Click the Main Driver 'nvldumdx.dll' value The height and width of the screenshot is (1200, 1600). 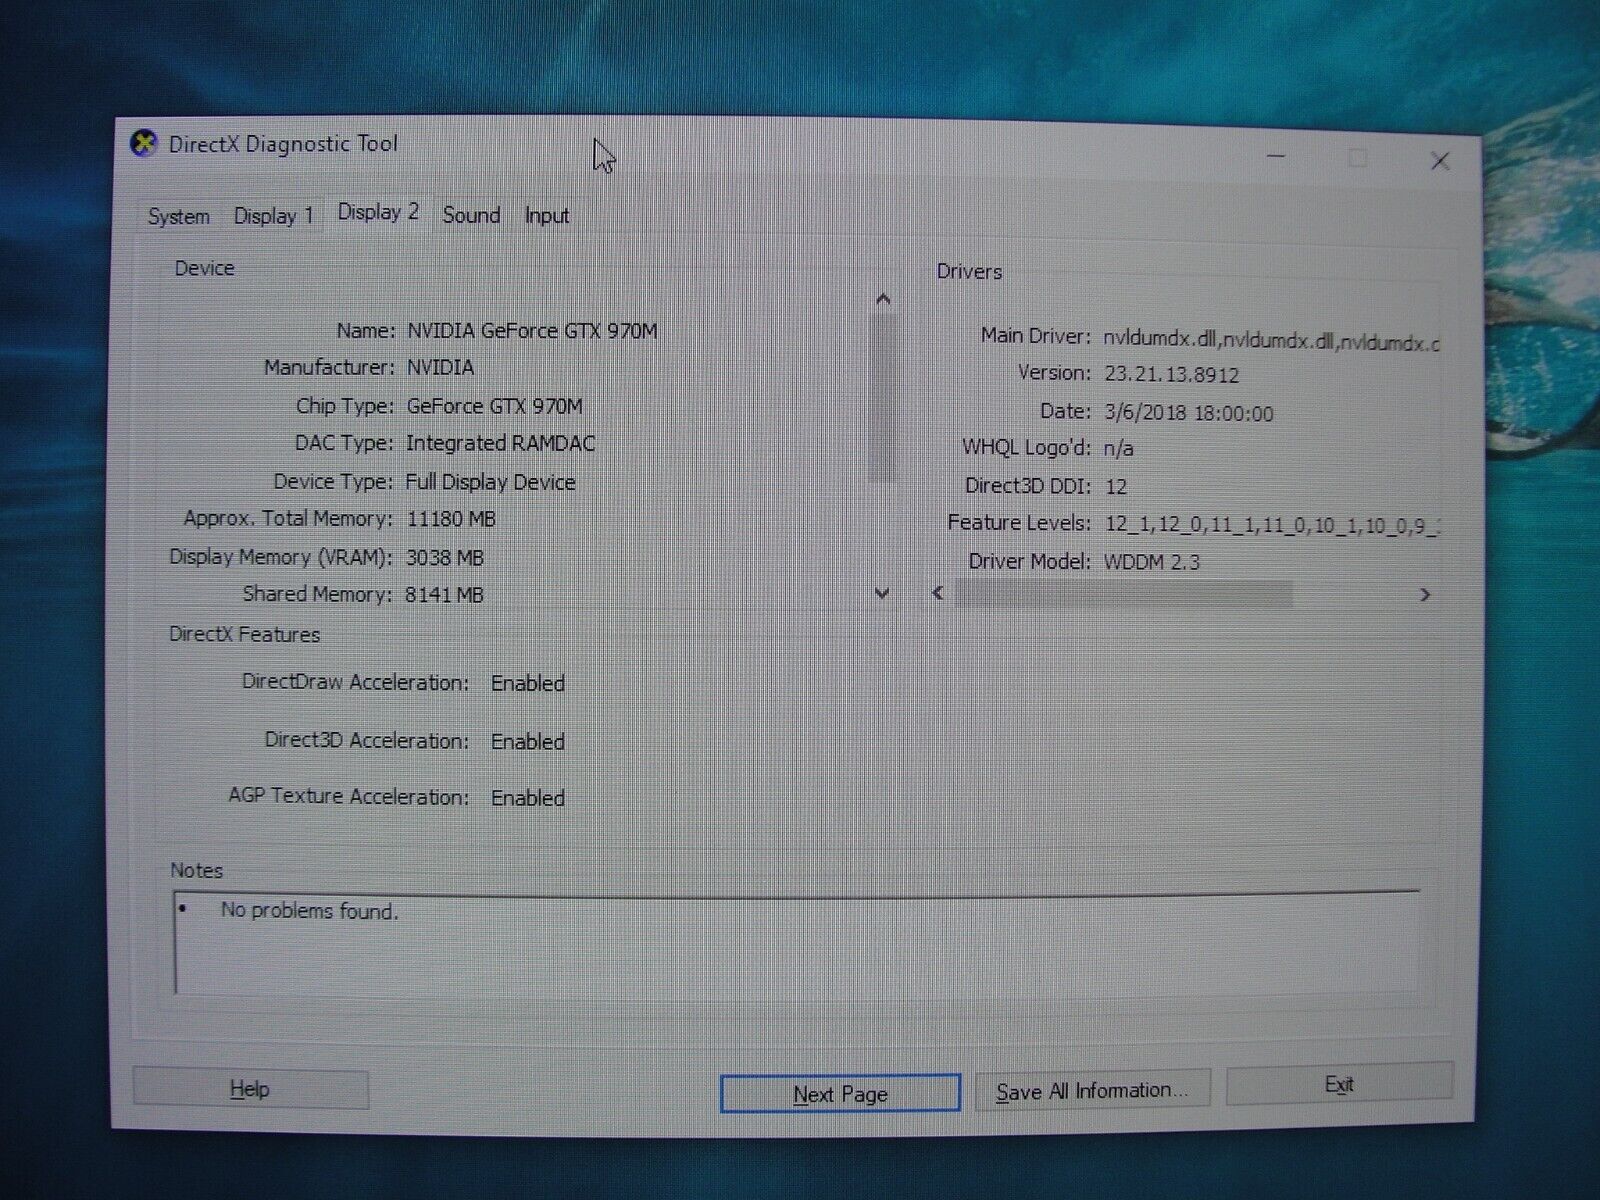[1271, 341]
